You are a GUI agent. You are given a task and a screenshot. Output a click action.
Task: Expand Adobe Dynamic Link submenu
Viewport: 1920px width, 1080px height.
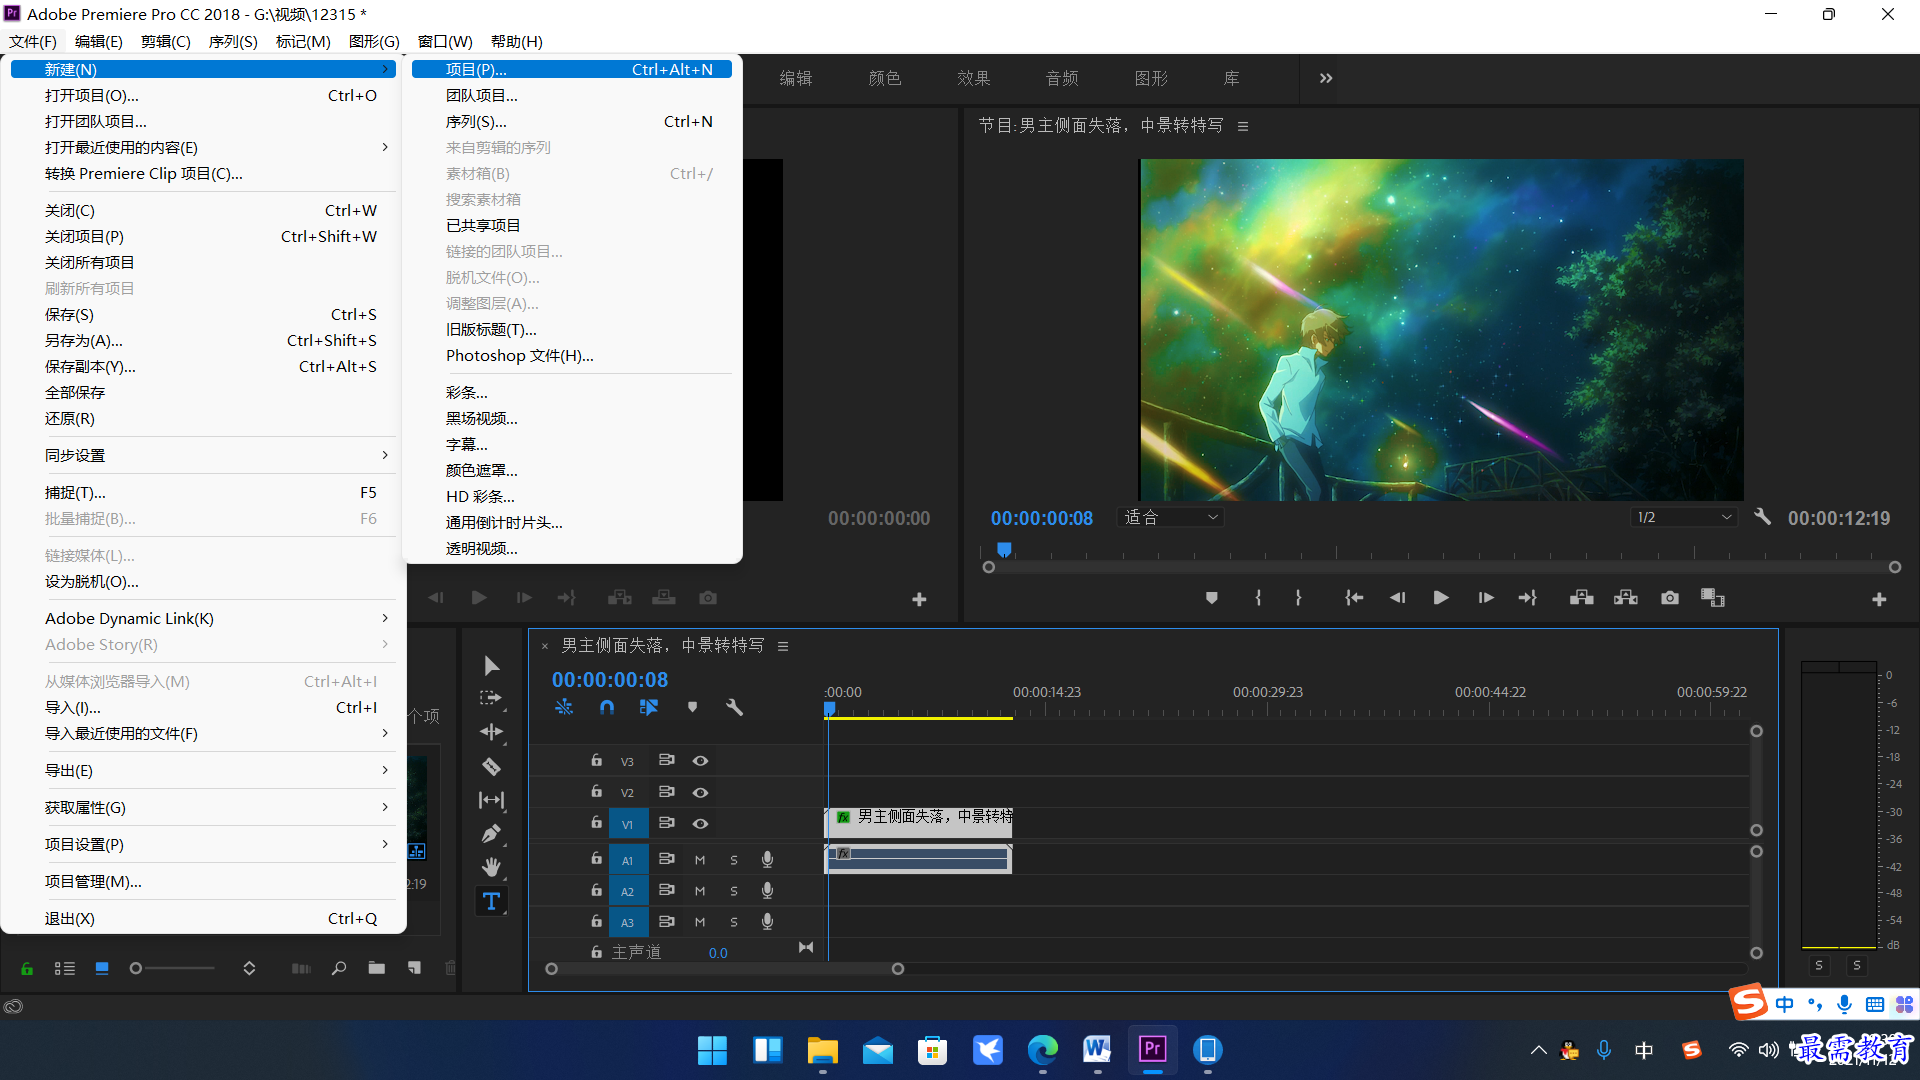click(x=204, y=618)
